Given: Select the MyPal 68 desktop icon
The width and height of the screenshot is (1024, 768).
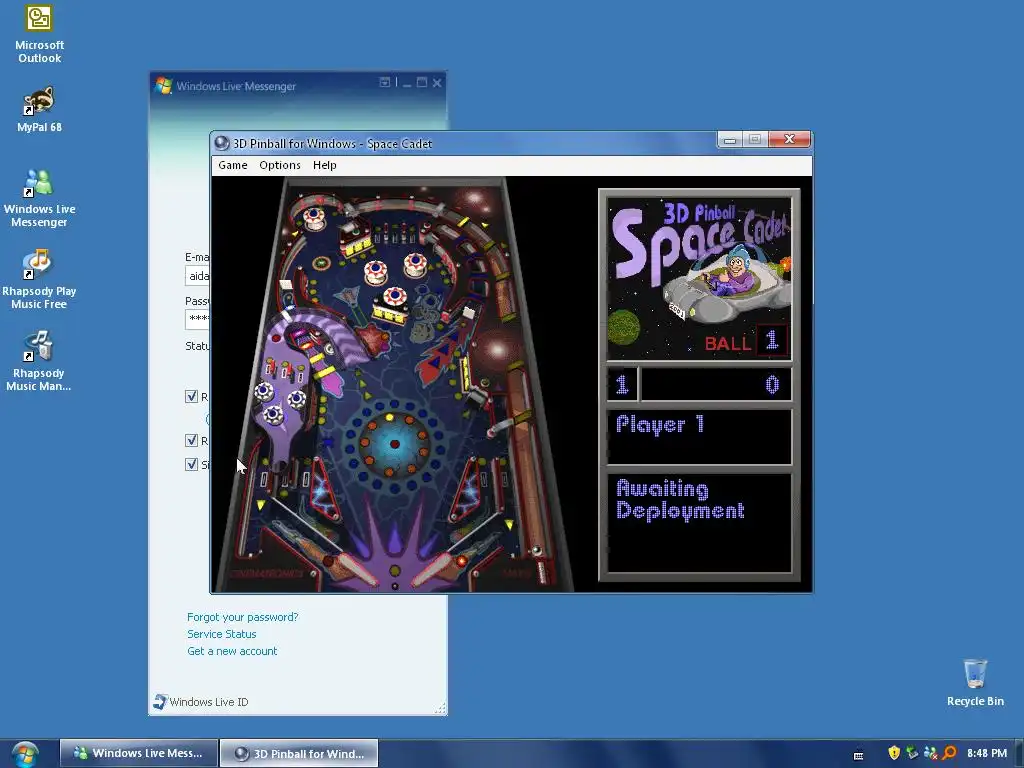Looking at the screenshot, I should (x=39, y=110).
